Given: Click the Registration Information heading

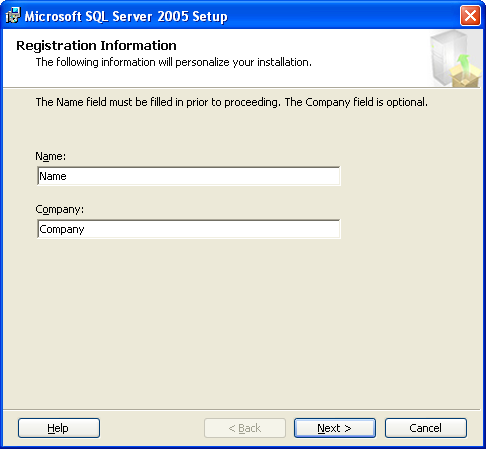Looking at the screenshot, I should click(x=96, y=45).
